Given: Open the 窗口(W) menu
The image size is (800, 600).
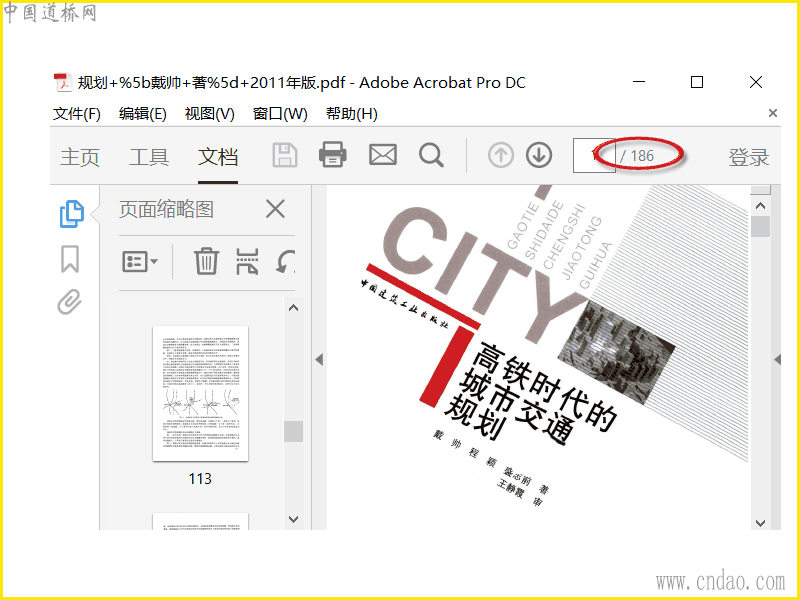Looking at the screenshot, I should [x=280, y=114].
